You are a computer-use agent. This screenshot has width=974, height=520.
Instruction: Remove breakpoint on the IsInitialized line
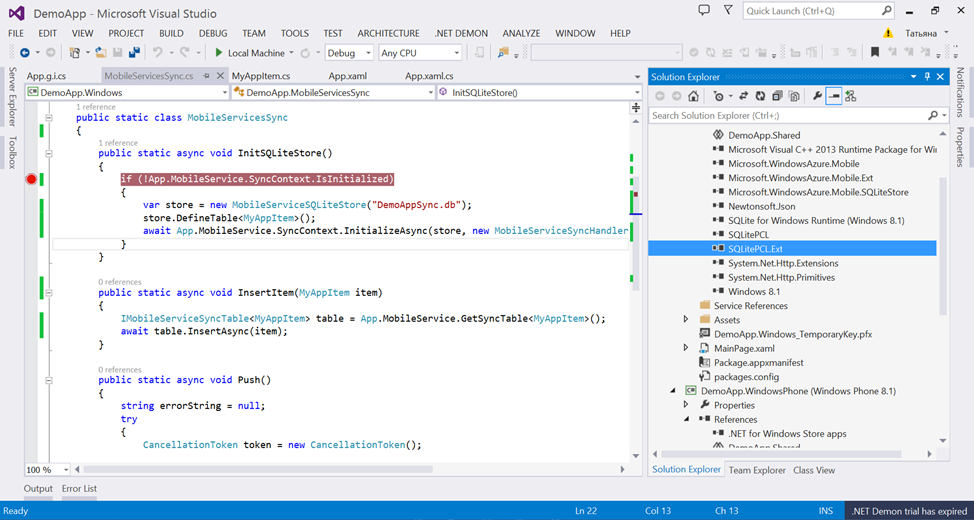(x=31, y=179)
